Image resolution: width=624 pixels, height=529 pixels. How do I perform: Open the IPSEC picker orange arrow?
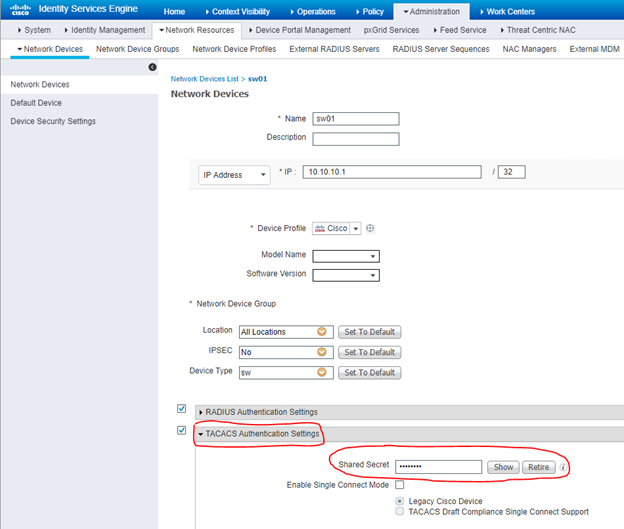coord(322,352)
